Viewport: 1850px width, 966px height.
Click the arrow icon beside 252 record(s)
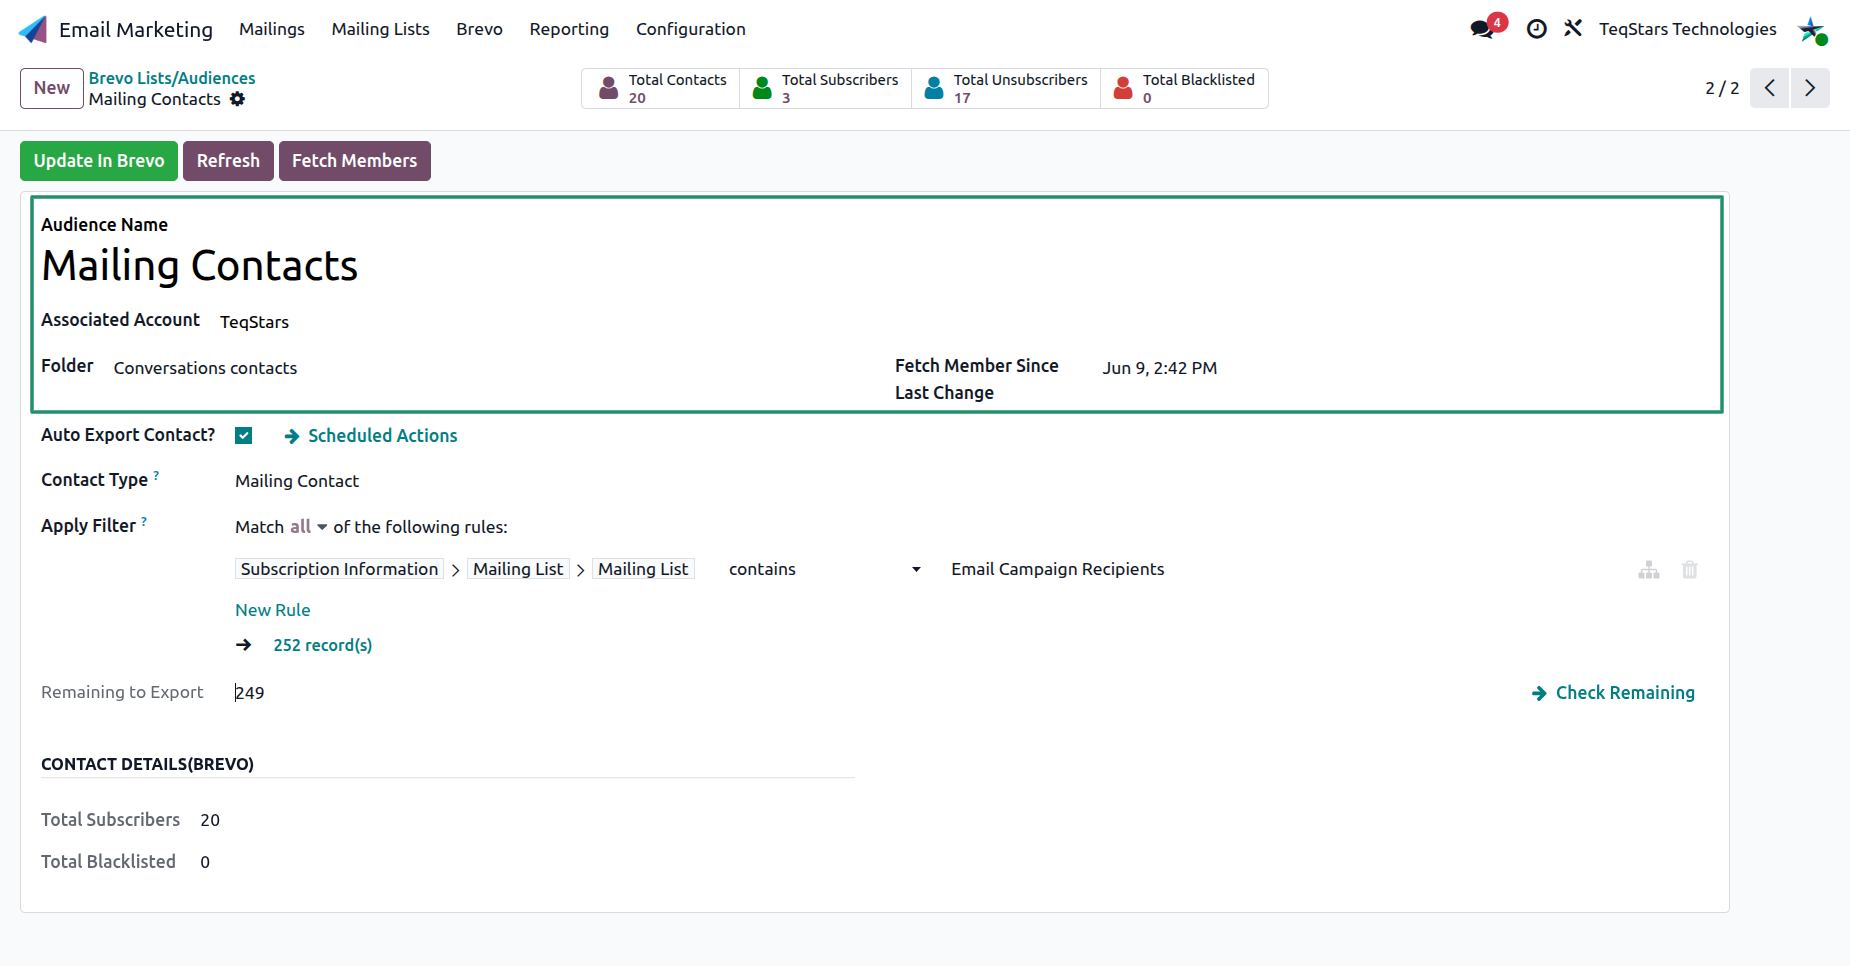(x=244, y=645)
